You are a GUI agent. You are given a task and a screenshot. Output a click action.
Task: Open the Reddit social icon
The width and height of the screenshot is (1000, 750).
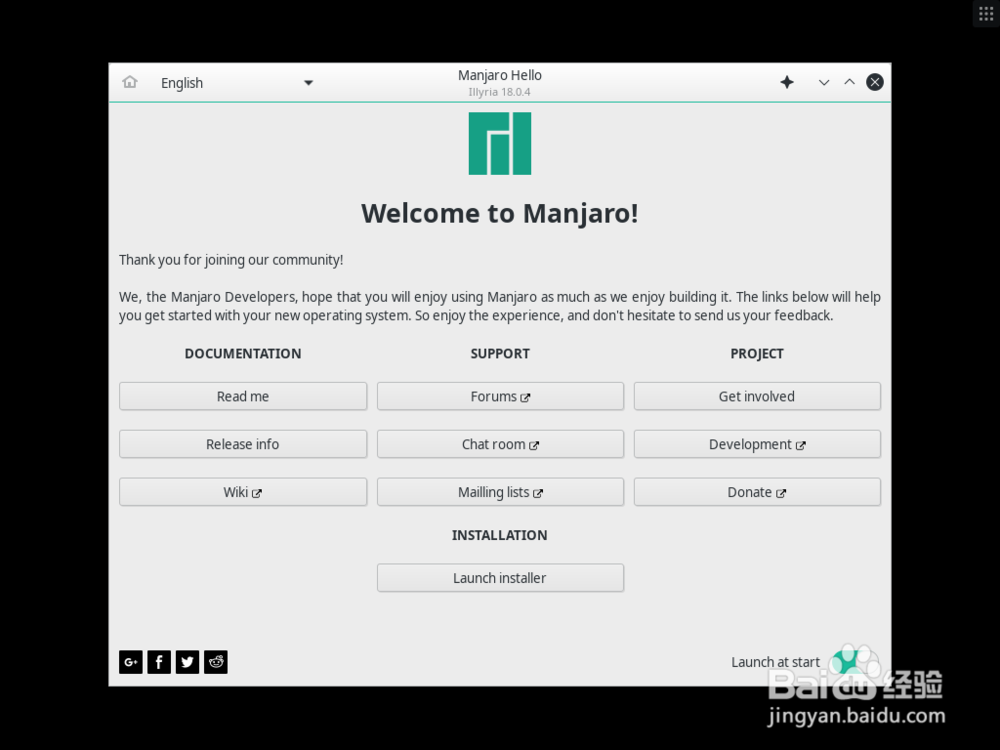[x=216, y=662]
